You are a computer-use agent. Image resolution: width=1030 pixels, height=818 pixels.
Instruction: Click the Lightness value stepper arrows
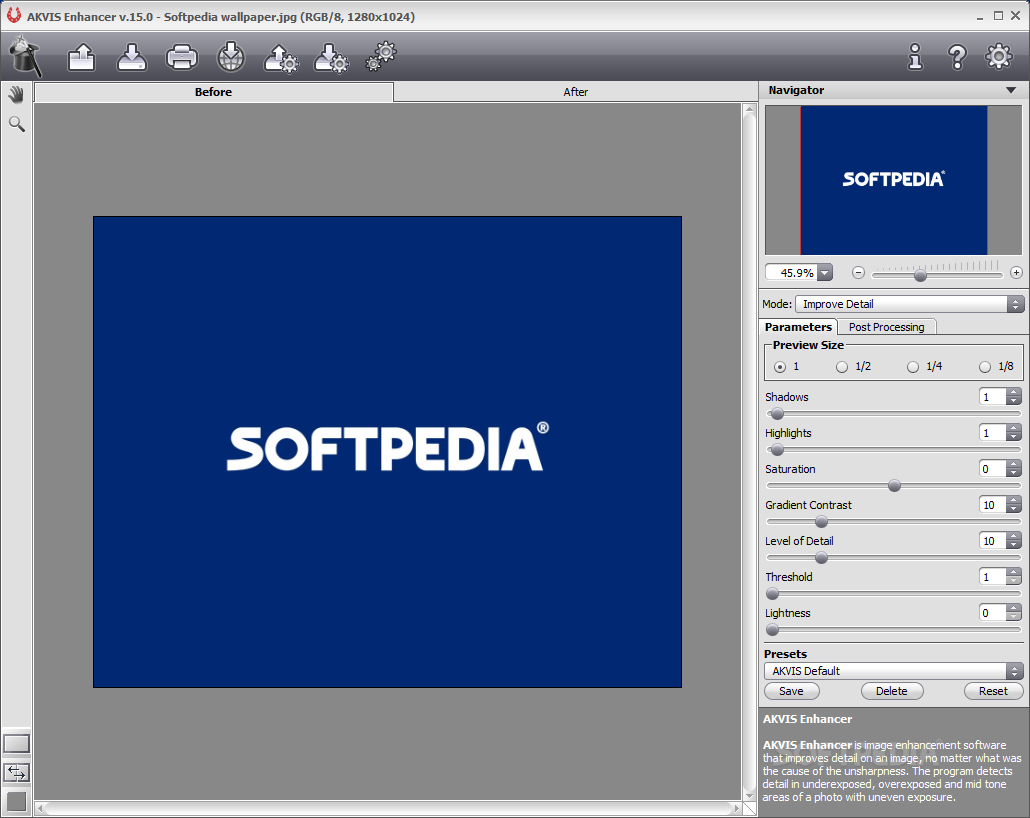tap(1014, 613)
